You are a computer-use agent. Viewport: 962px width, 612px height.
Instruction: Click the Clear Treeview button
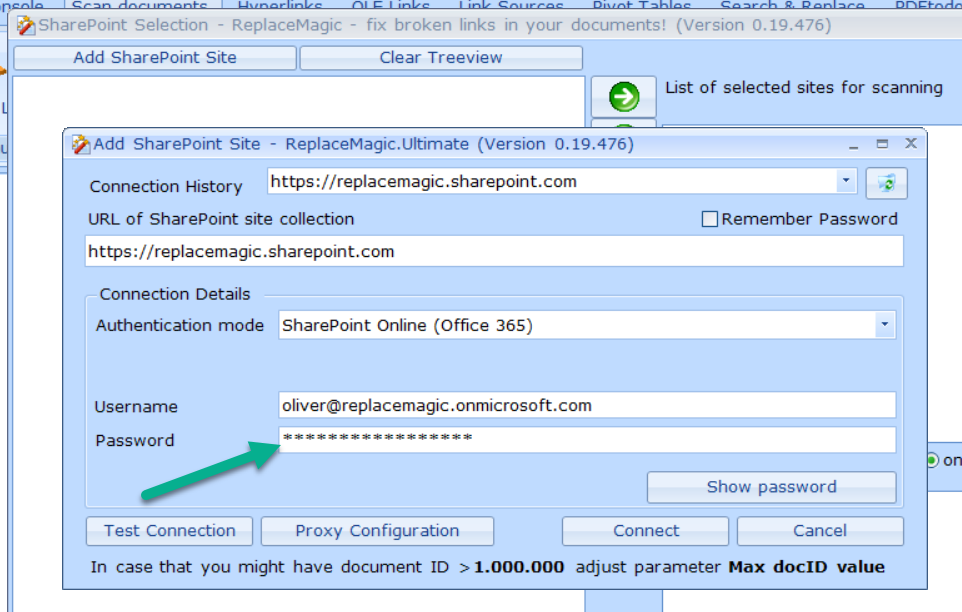441,58
